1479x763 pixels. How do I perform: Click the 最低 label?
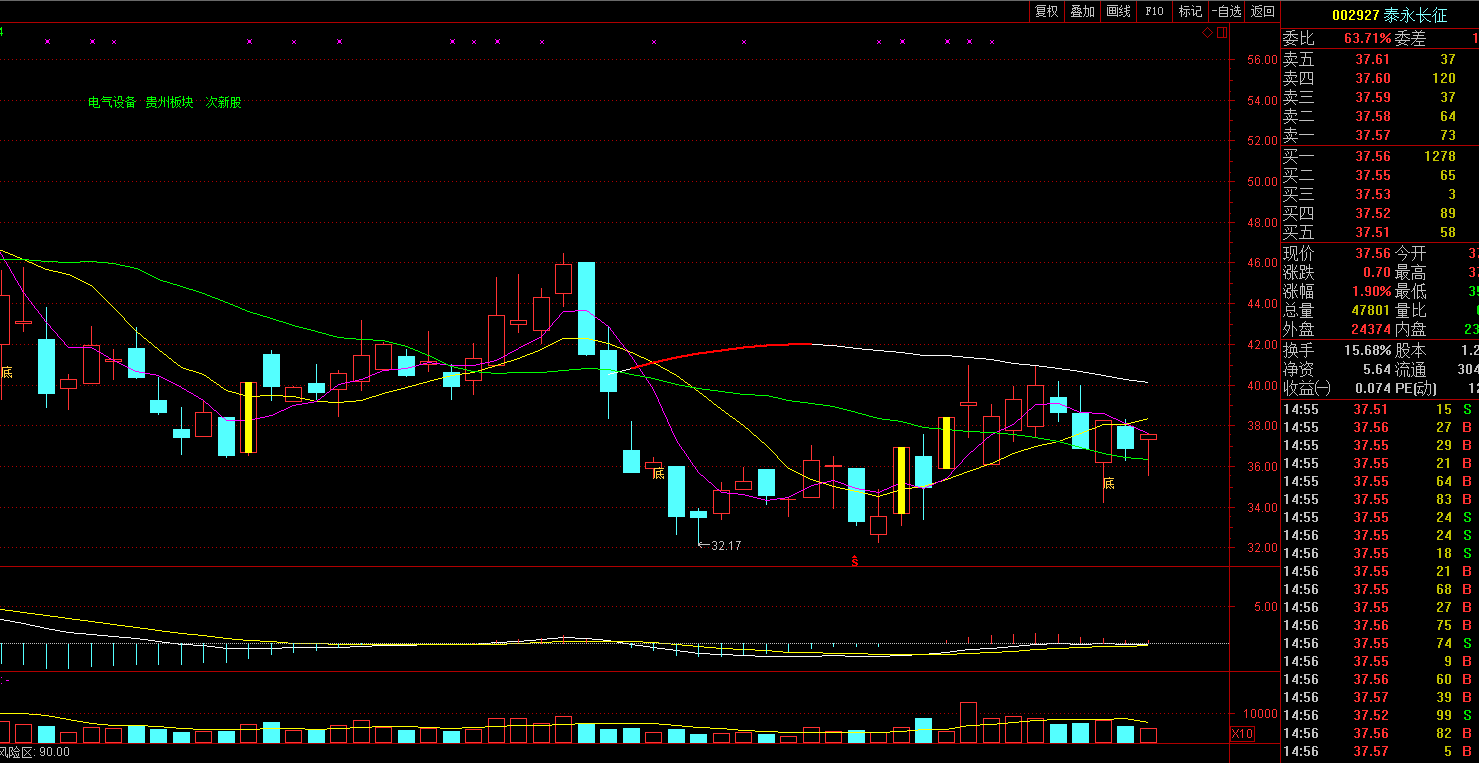[x=1410, y=292]
